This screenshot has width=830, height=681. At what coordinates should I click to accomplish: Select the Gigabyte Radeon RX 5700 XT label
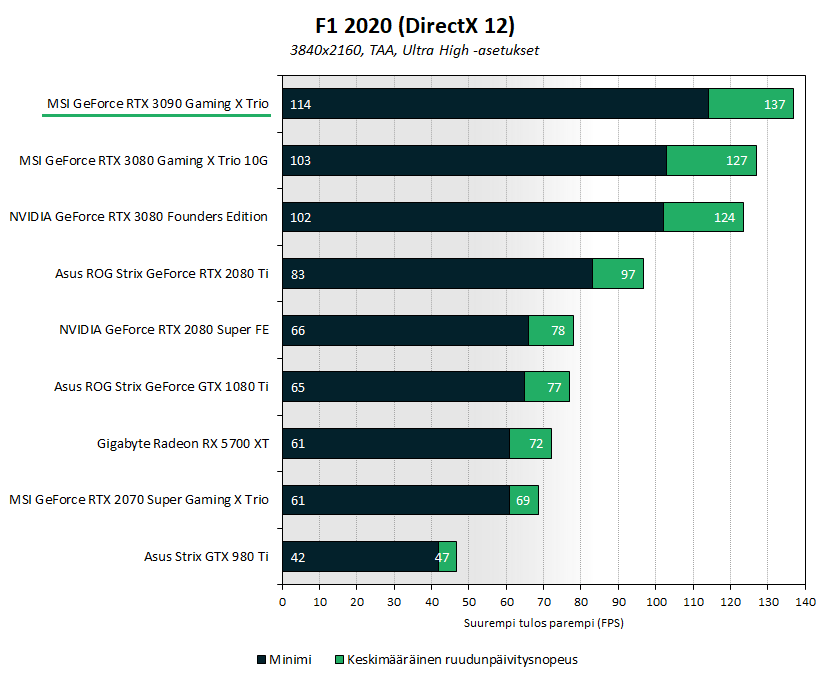(x=183, y=443)
